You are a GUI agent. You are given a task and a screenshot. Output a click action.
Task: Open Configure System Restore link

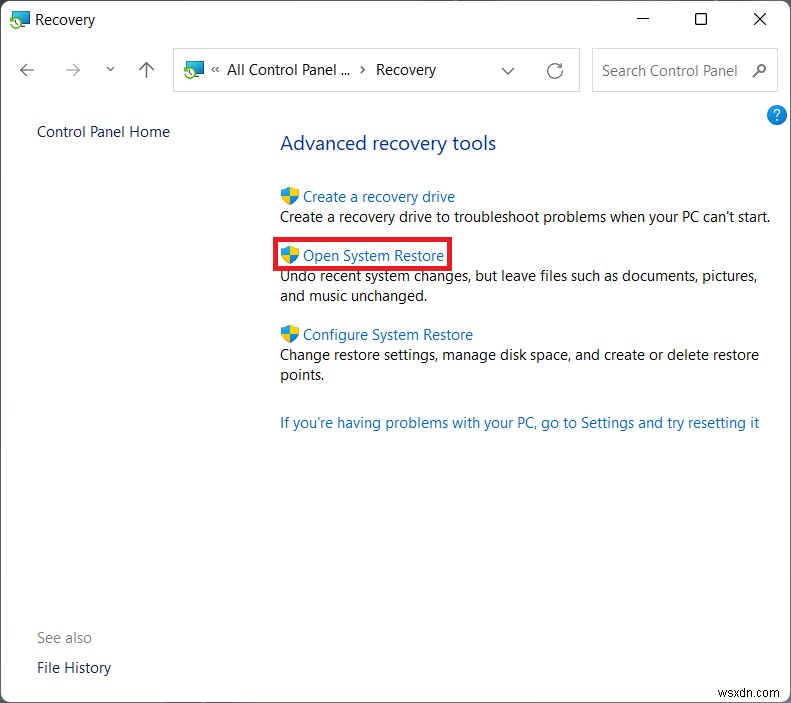[387, 335]
